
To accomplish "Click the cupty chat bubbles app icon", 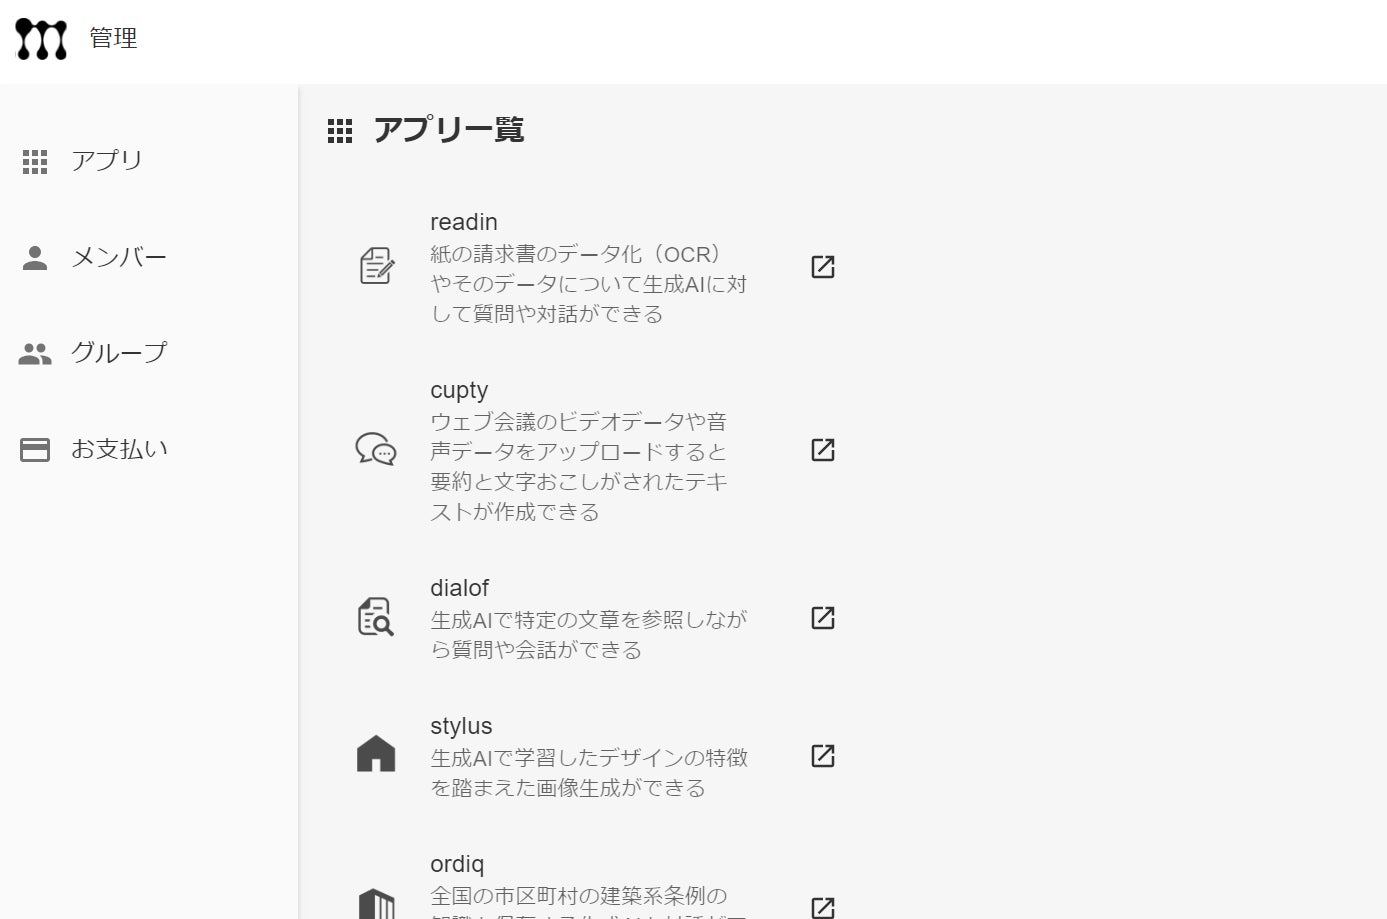I will [x=376, y=449].
